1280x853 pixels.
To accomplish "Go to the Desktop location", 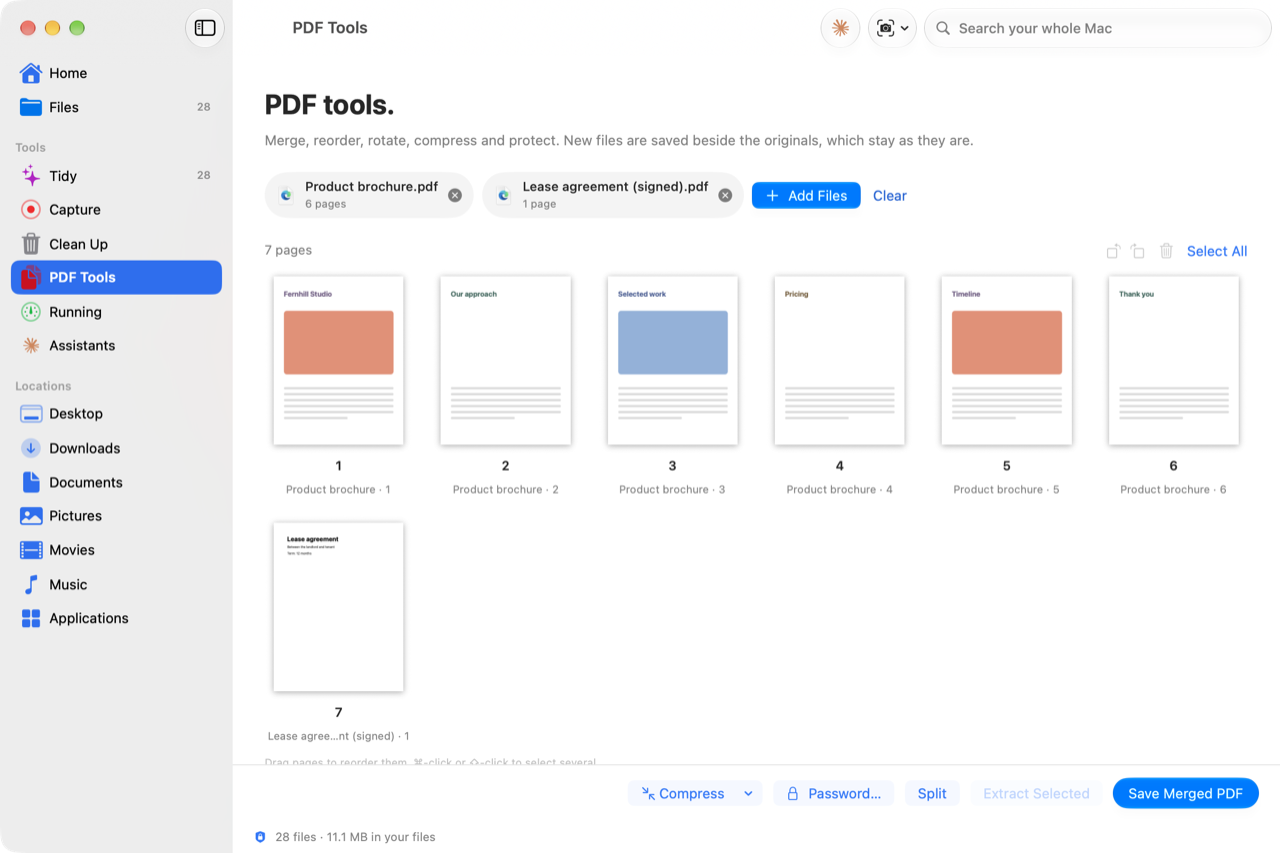I will click(x=116, y=414).
